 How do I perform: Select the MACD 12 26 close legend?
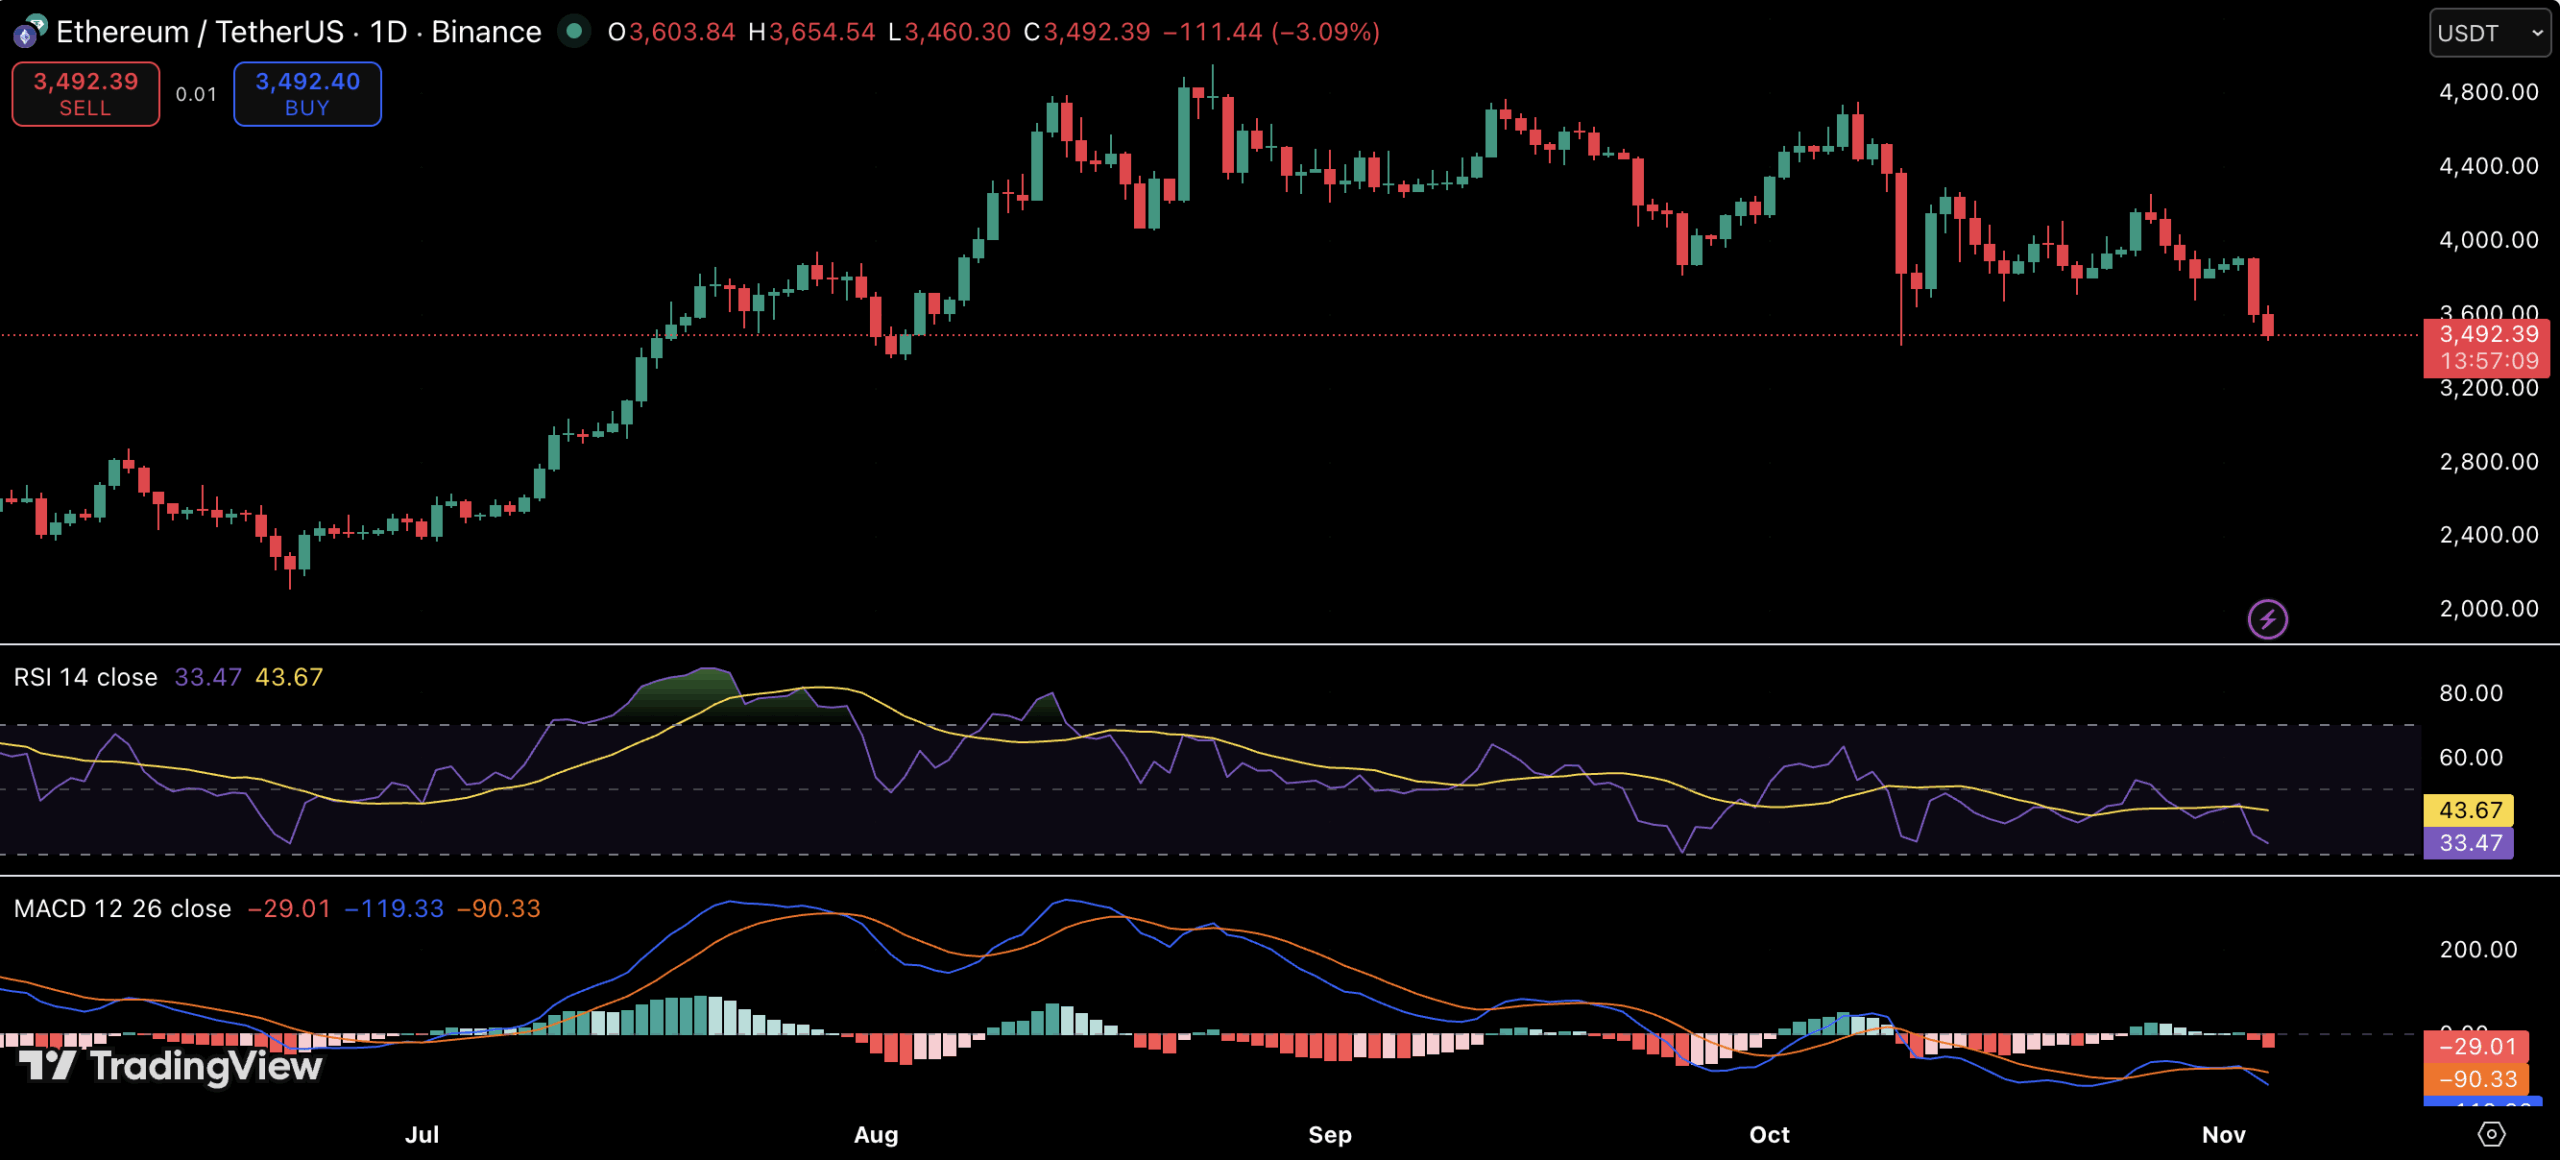pyautogui.click(x=122, y=908)
